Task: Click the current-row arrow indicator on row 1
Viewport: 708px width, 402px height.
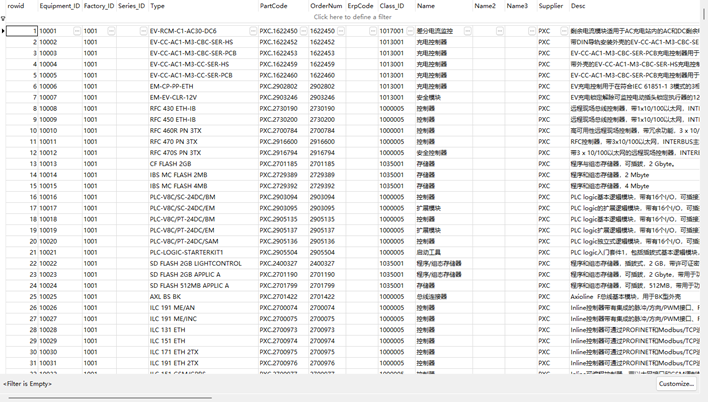Action: point(3,31)
